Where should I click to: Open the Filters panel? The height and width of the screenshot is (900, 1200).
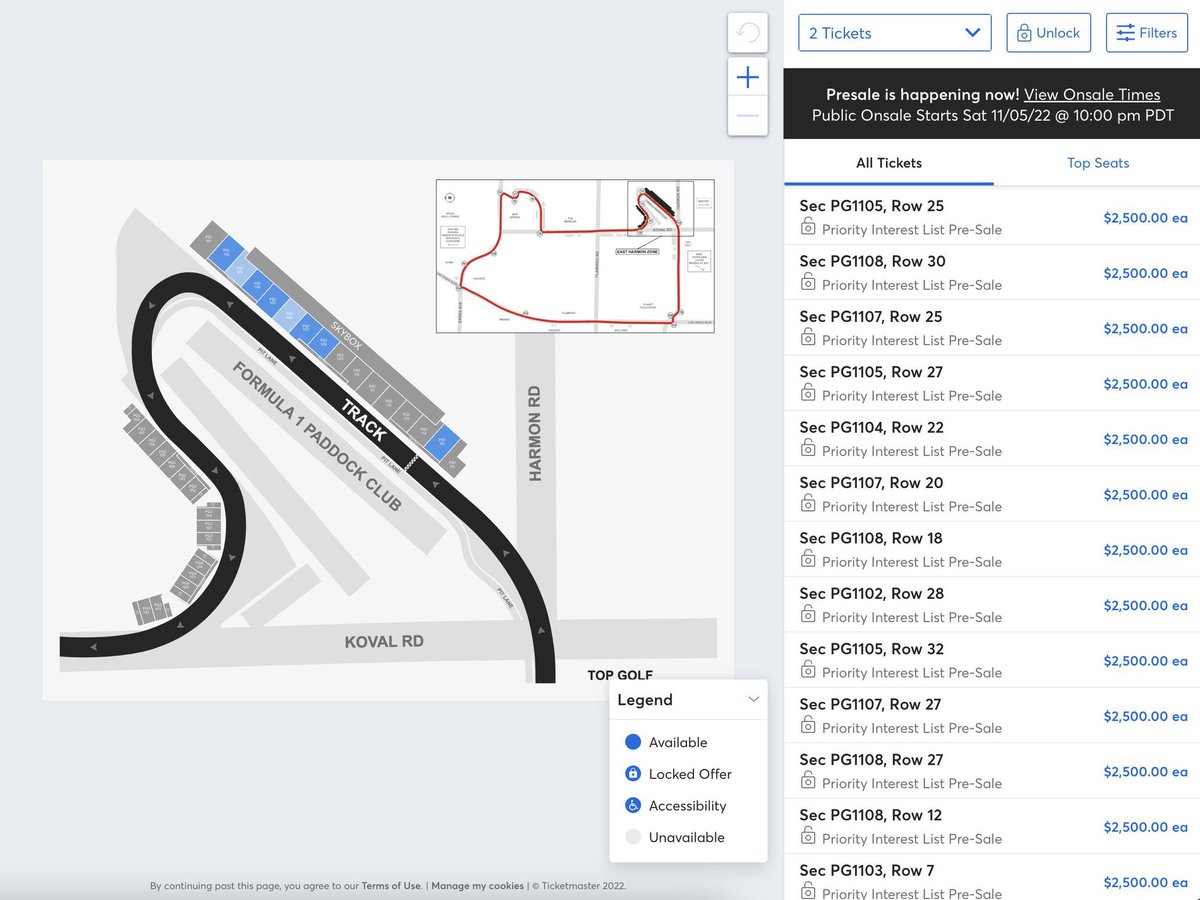click(1146, 33)
